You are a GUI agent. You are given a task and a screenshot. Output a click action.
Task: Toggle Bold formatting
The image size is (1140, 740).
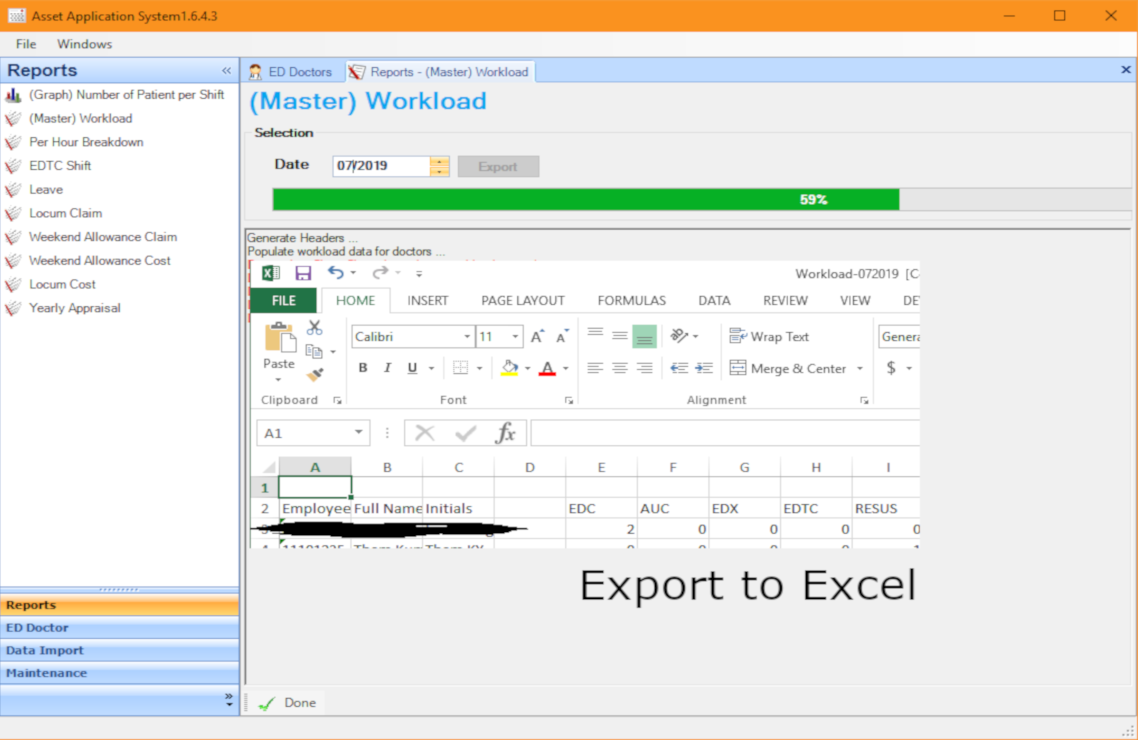click(x=363, y=368)
